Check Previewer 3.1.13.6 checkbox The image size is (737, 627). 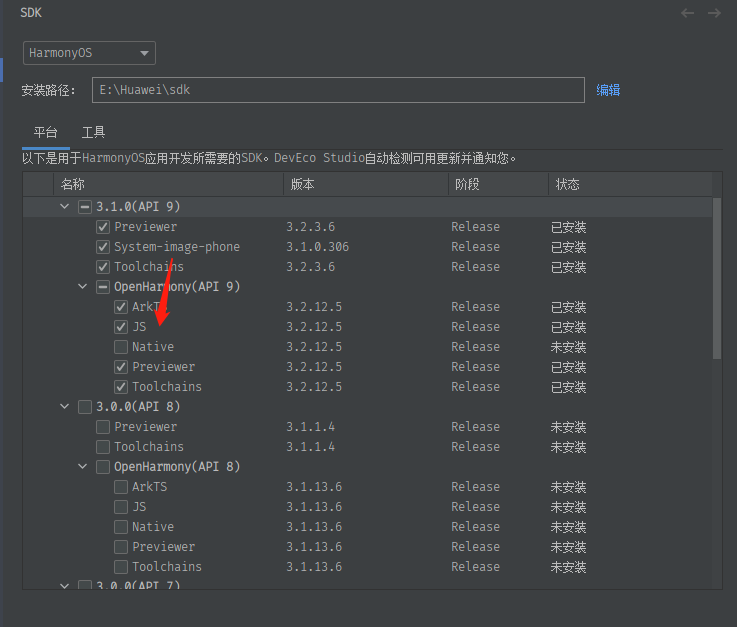(121, 547)
